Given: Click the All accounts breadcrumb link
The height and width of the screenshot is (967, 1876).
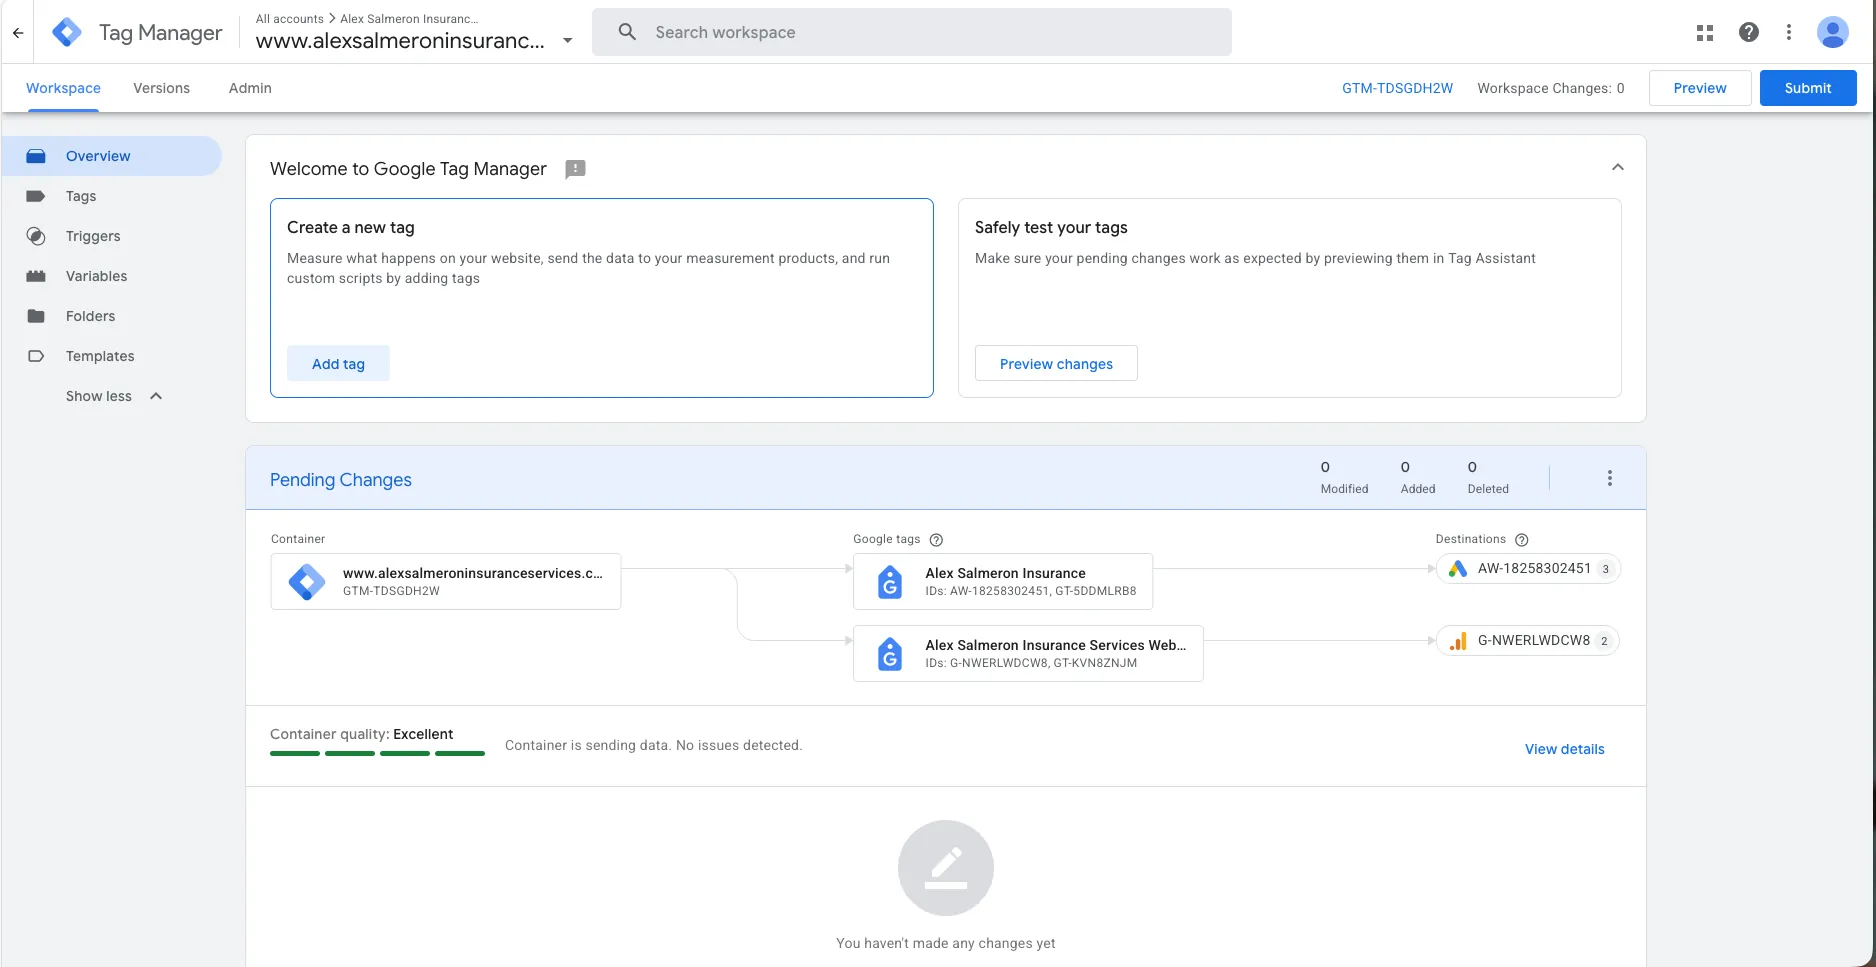Looking at the screenshot, I should pyautogui.click(x=290, y=19).
